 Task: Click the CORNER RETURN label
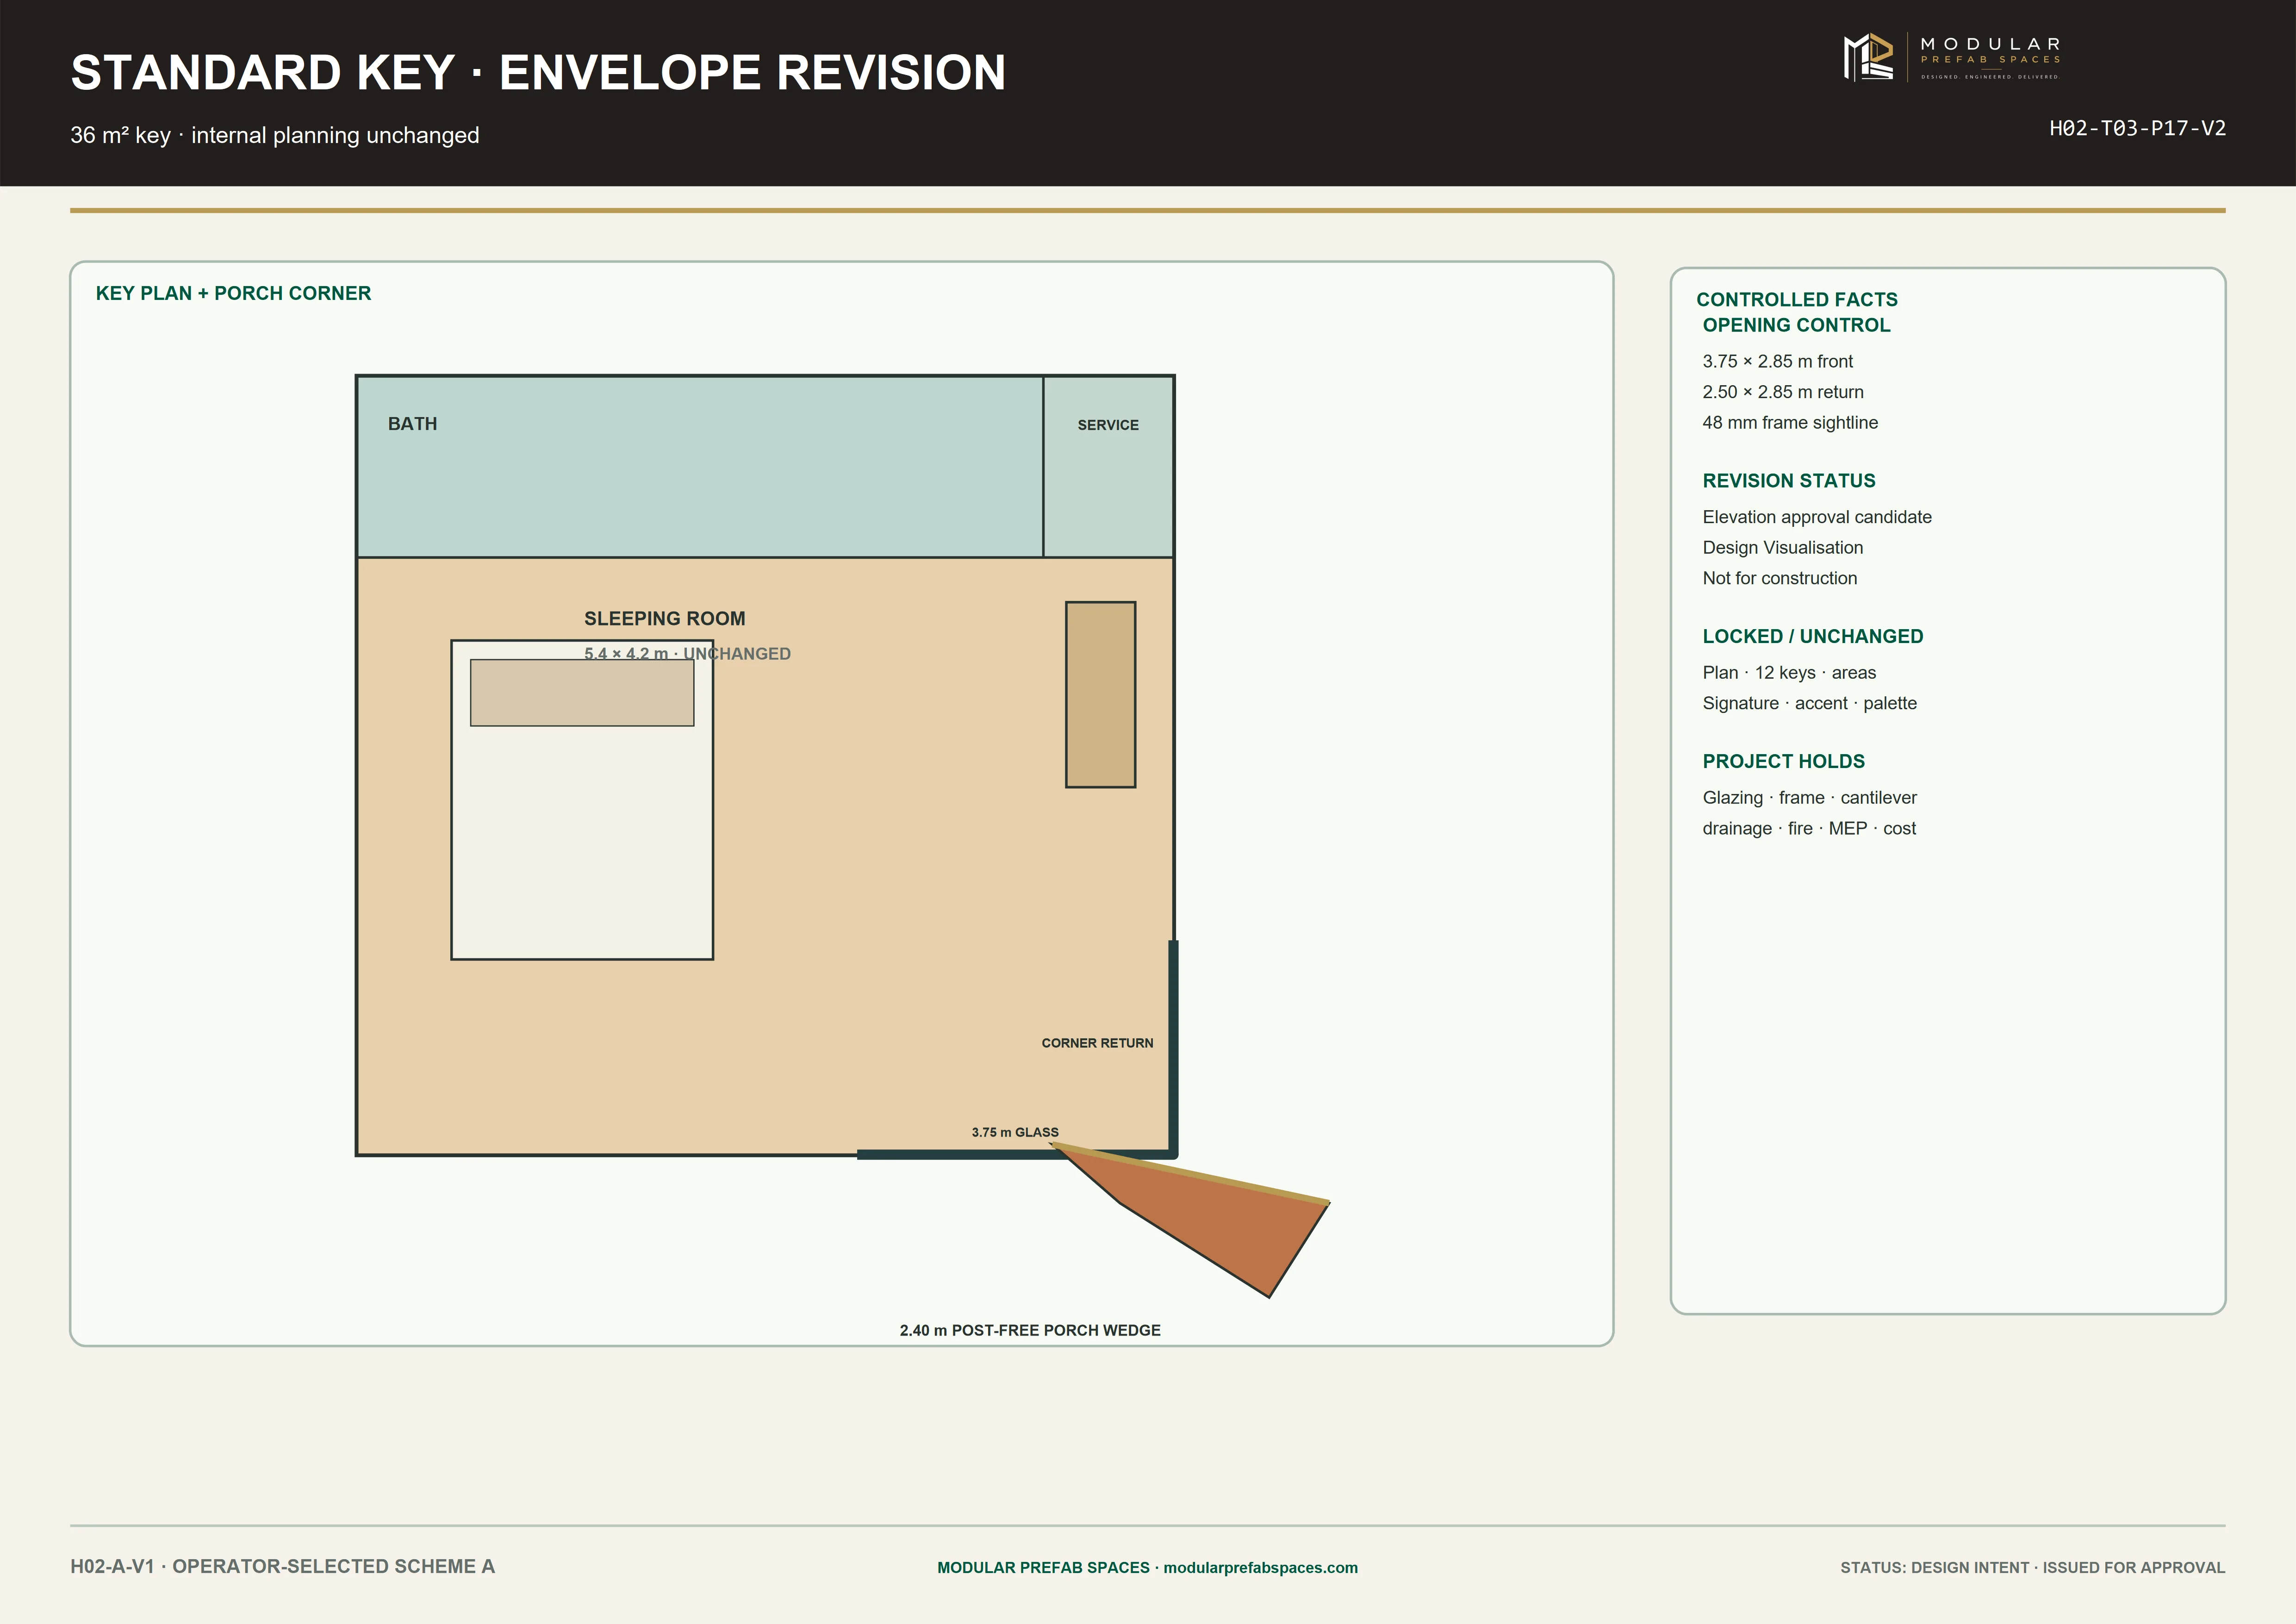[1097, 1043]
